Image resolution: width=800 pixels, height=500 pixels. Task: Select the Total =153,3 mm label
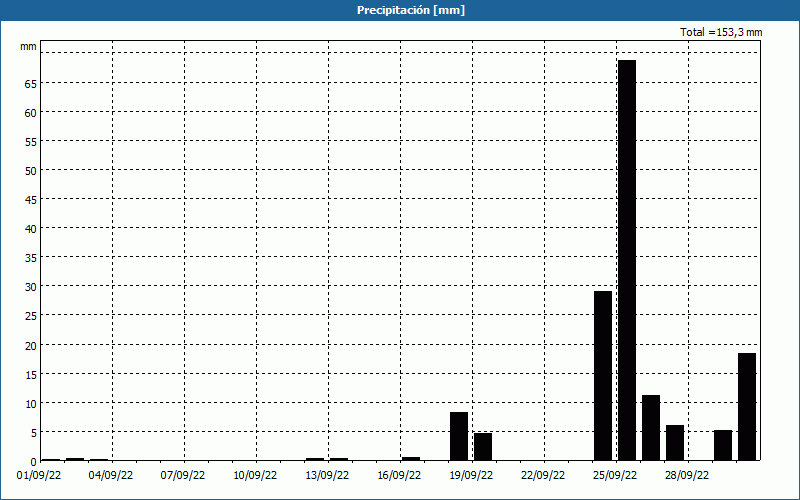pyautogui.click(x=721, y=32)
